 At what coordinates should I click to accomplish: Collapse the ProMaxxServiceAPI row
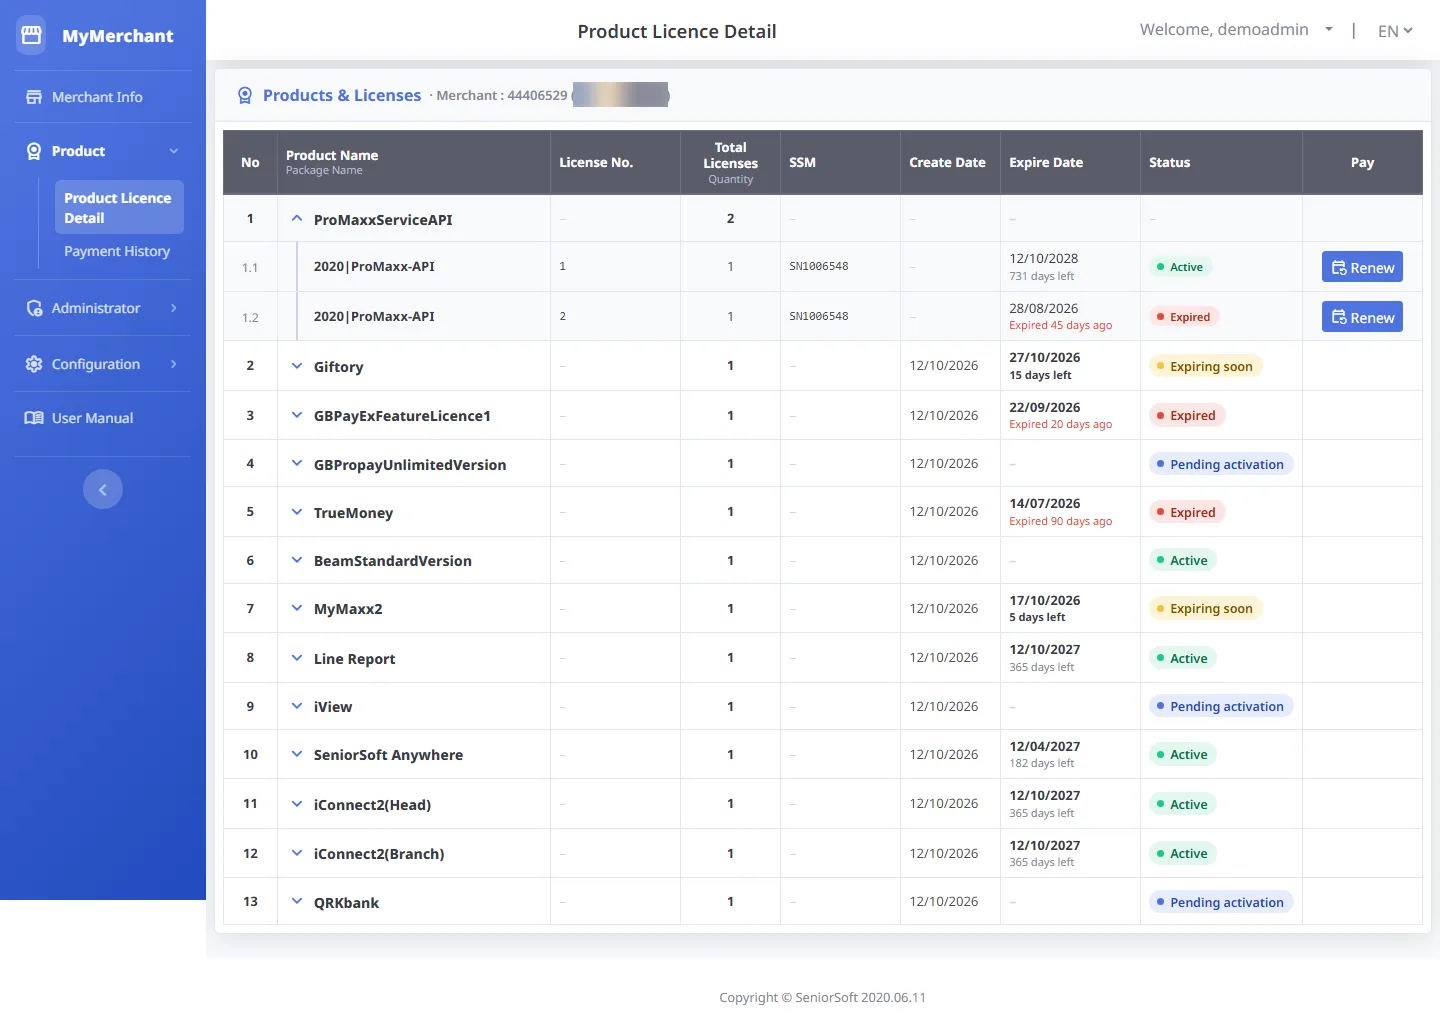(x=297, y=219)
